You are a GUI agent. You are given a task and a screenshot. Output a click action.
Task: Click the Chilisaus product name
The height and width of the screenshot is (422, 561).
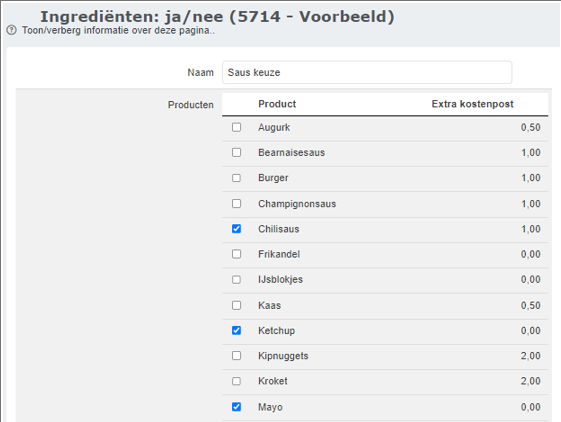click(x=278, y=229)
